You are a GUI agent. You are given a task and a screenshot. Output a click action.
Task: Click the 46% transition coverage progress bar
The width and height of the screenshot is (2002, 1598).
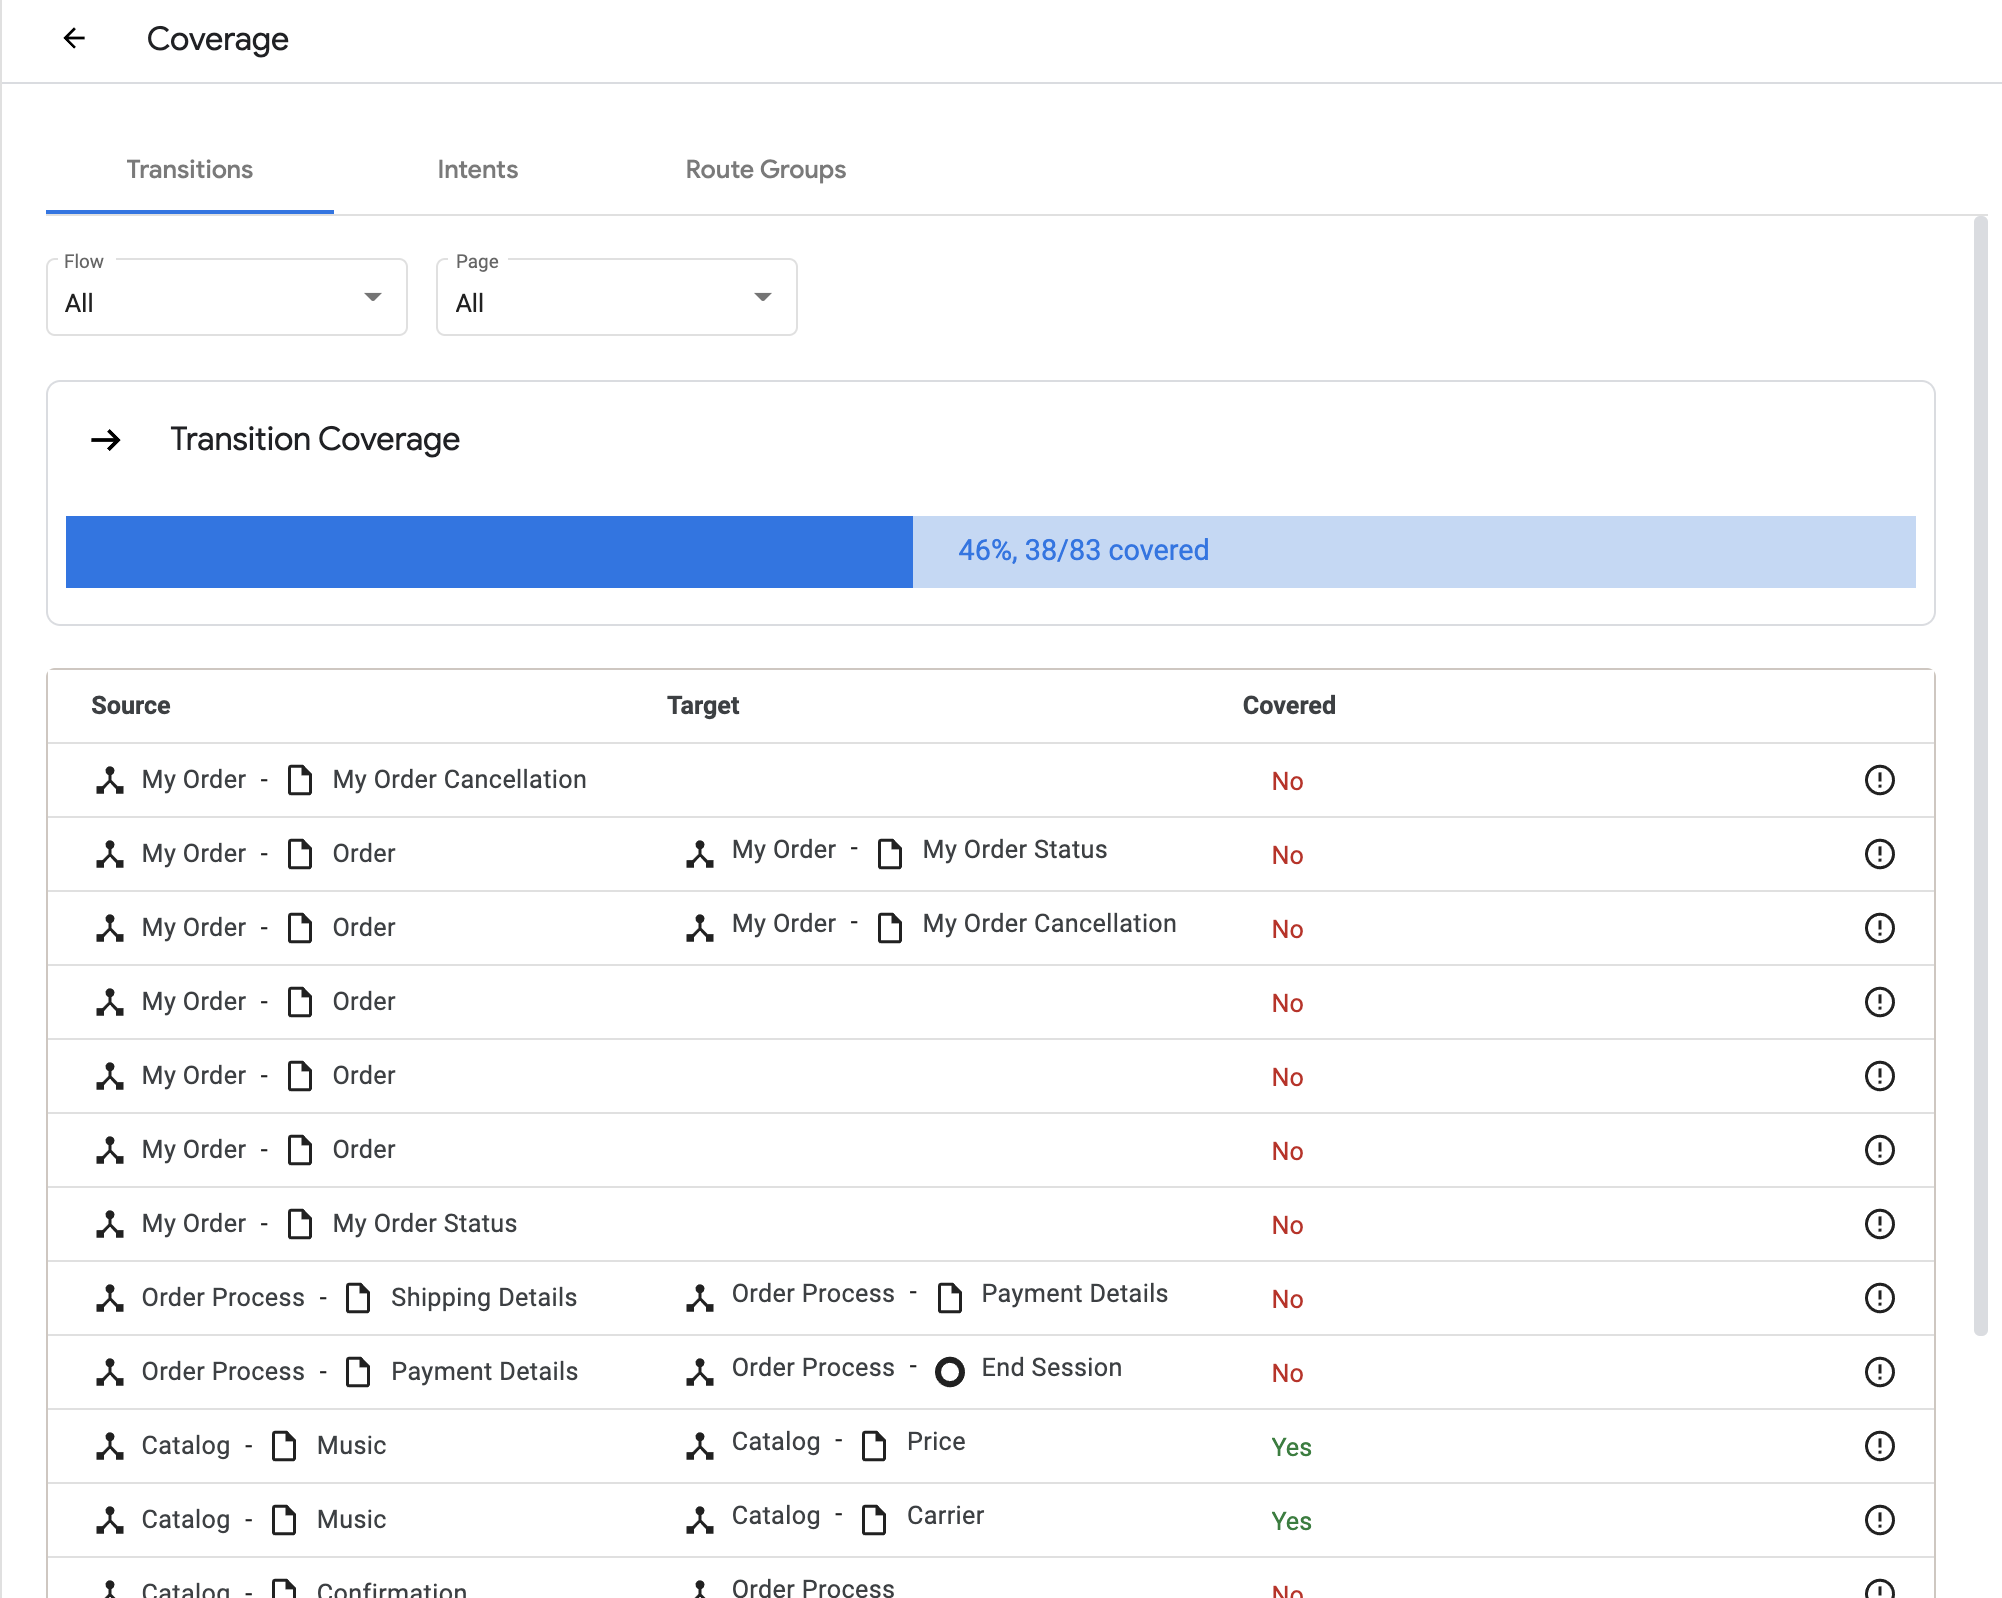990,551
